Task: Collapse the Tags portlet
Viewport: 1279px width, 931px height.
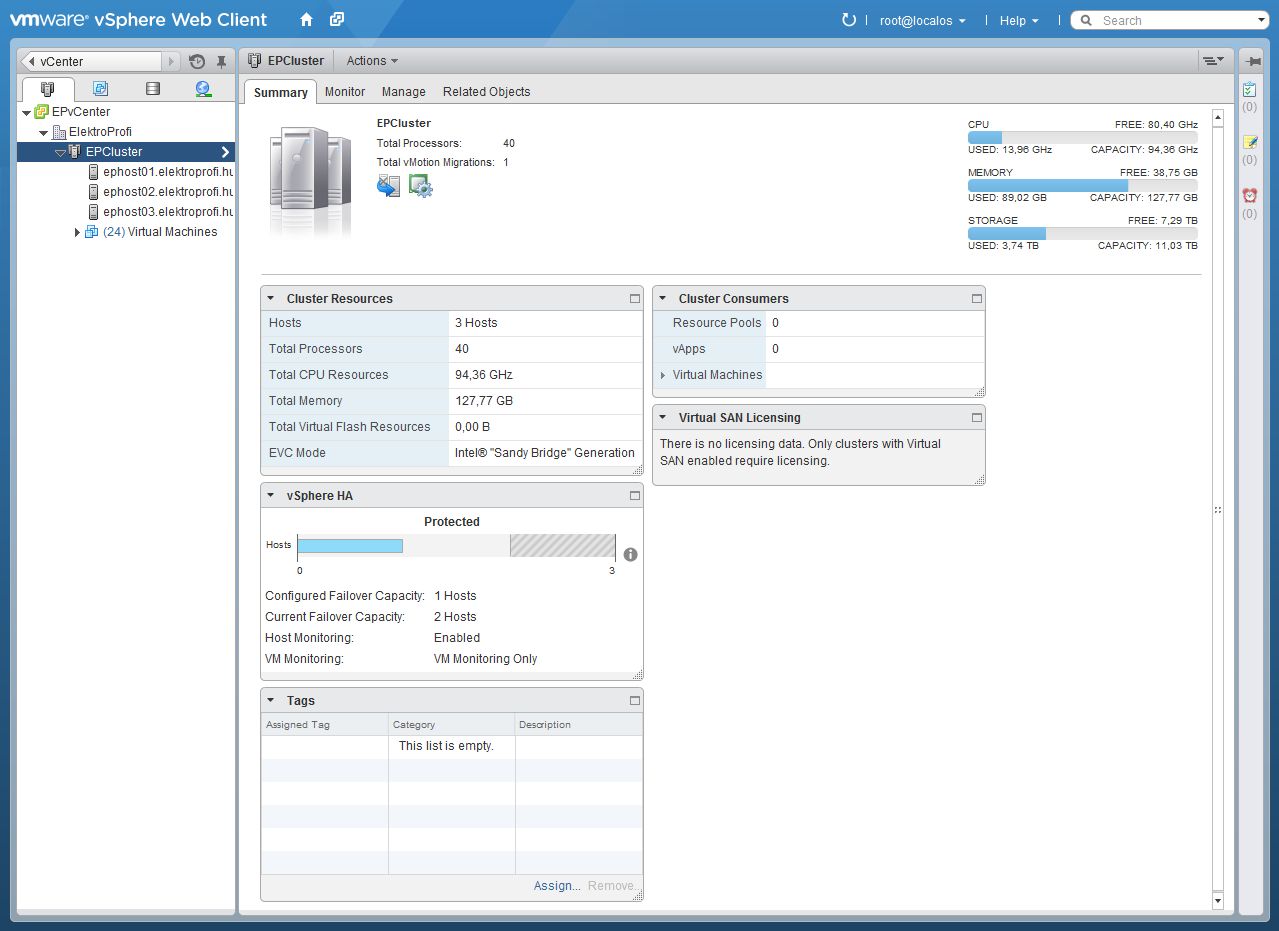Action: pyautogui.click(x=270, y=700)
